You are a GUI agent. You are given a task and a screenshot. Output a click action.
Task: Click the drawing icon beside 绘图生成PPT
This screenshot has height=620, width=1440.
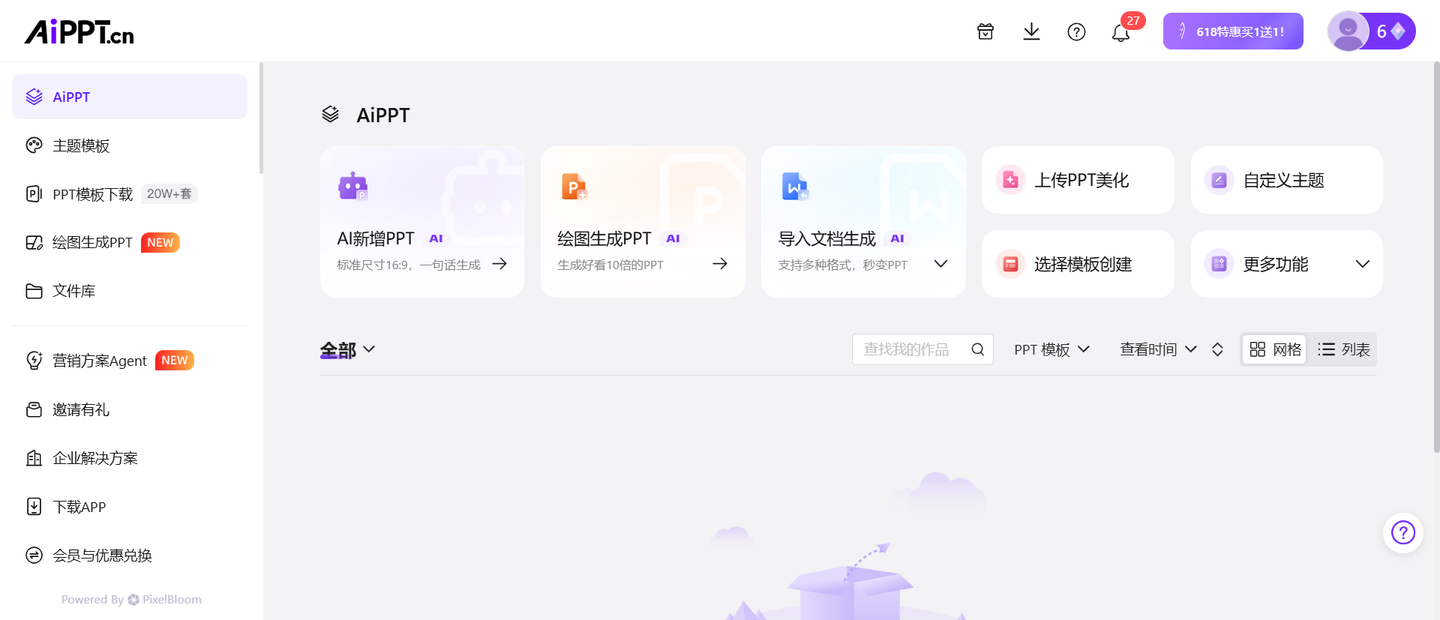[34, 242]
